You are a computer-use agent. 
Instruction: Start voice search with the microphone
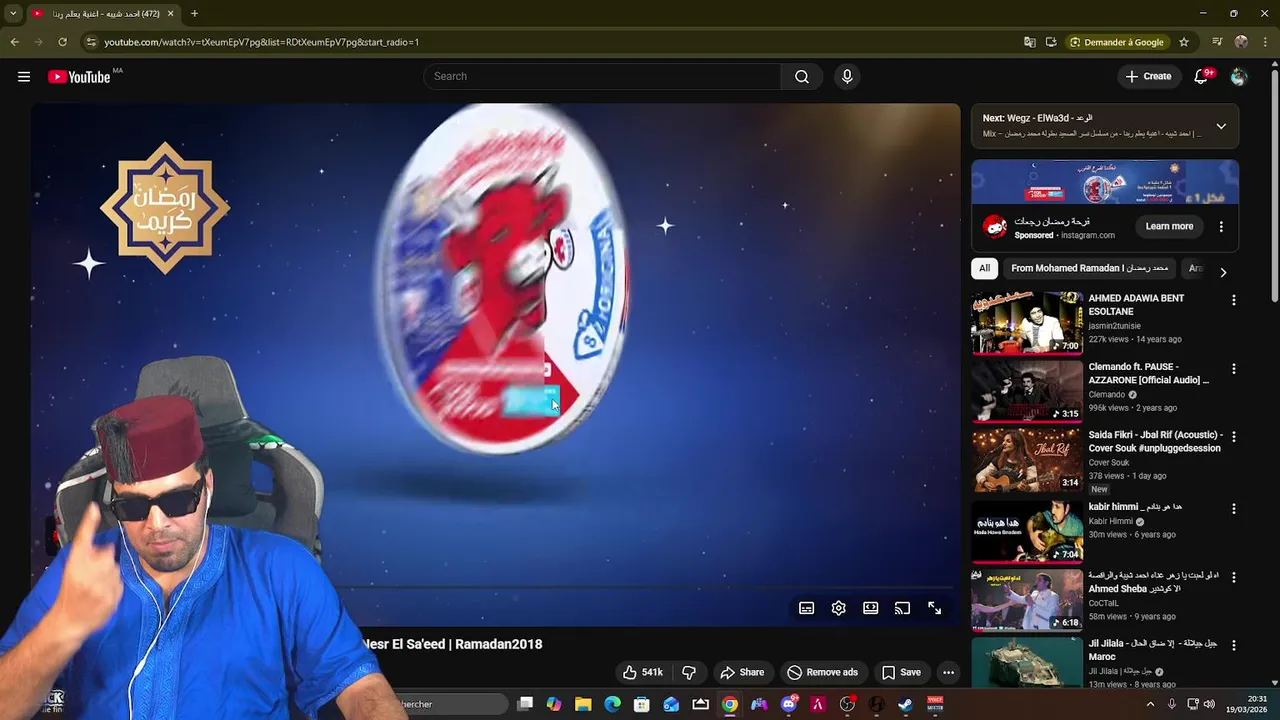847,77
